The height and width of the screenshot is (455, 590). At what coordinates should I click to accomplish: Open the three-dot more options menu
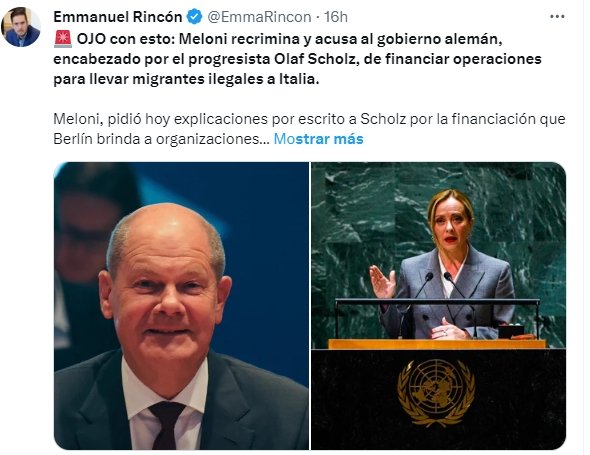coord(557,17)
